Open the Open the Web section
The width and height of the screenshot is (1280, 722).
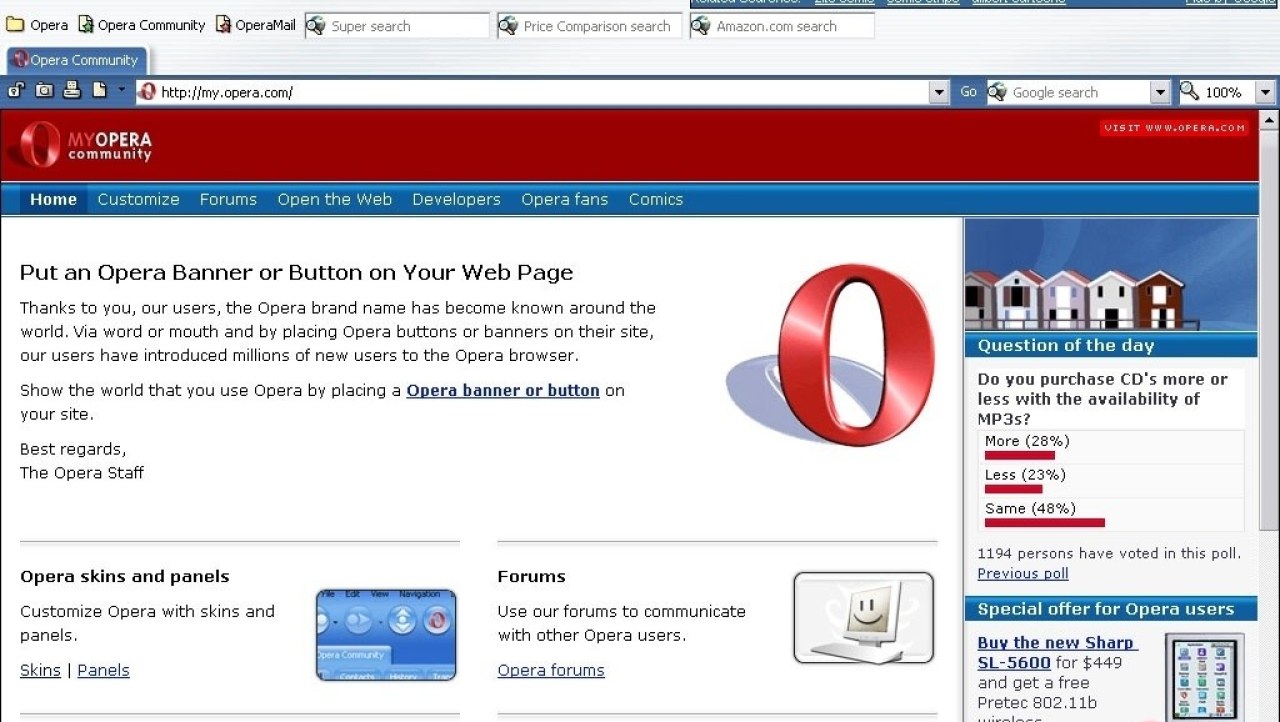[334, 199]
